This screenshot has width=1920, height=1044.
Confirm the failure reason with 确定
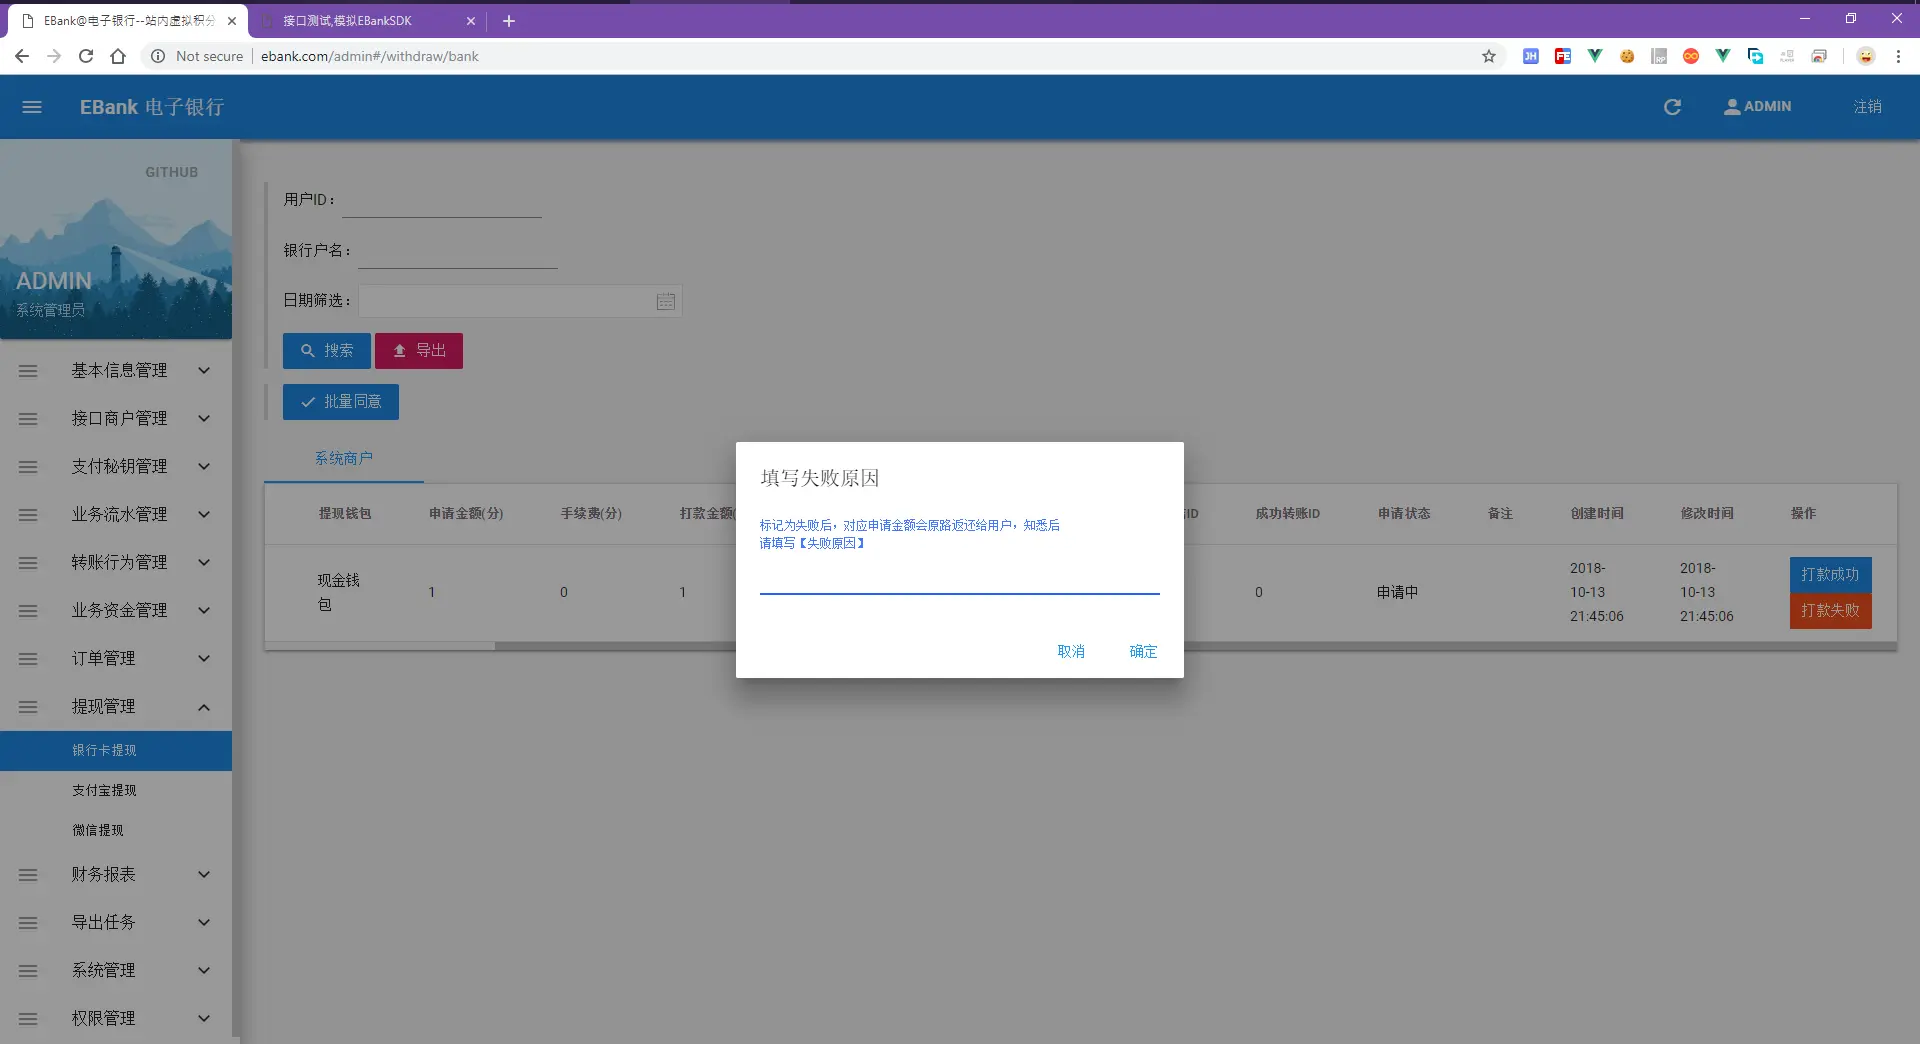click(x=1143, y=652)
